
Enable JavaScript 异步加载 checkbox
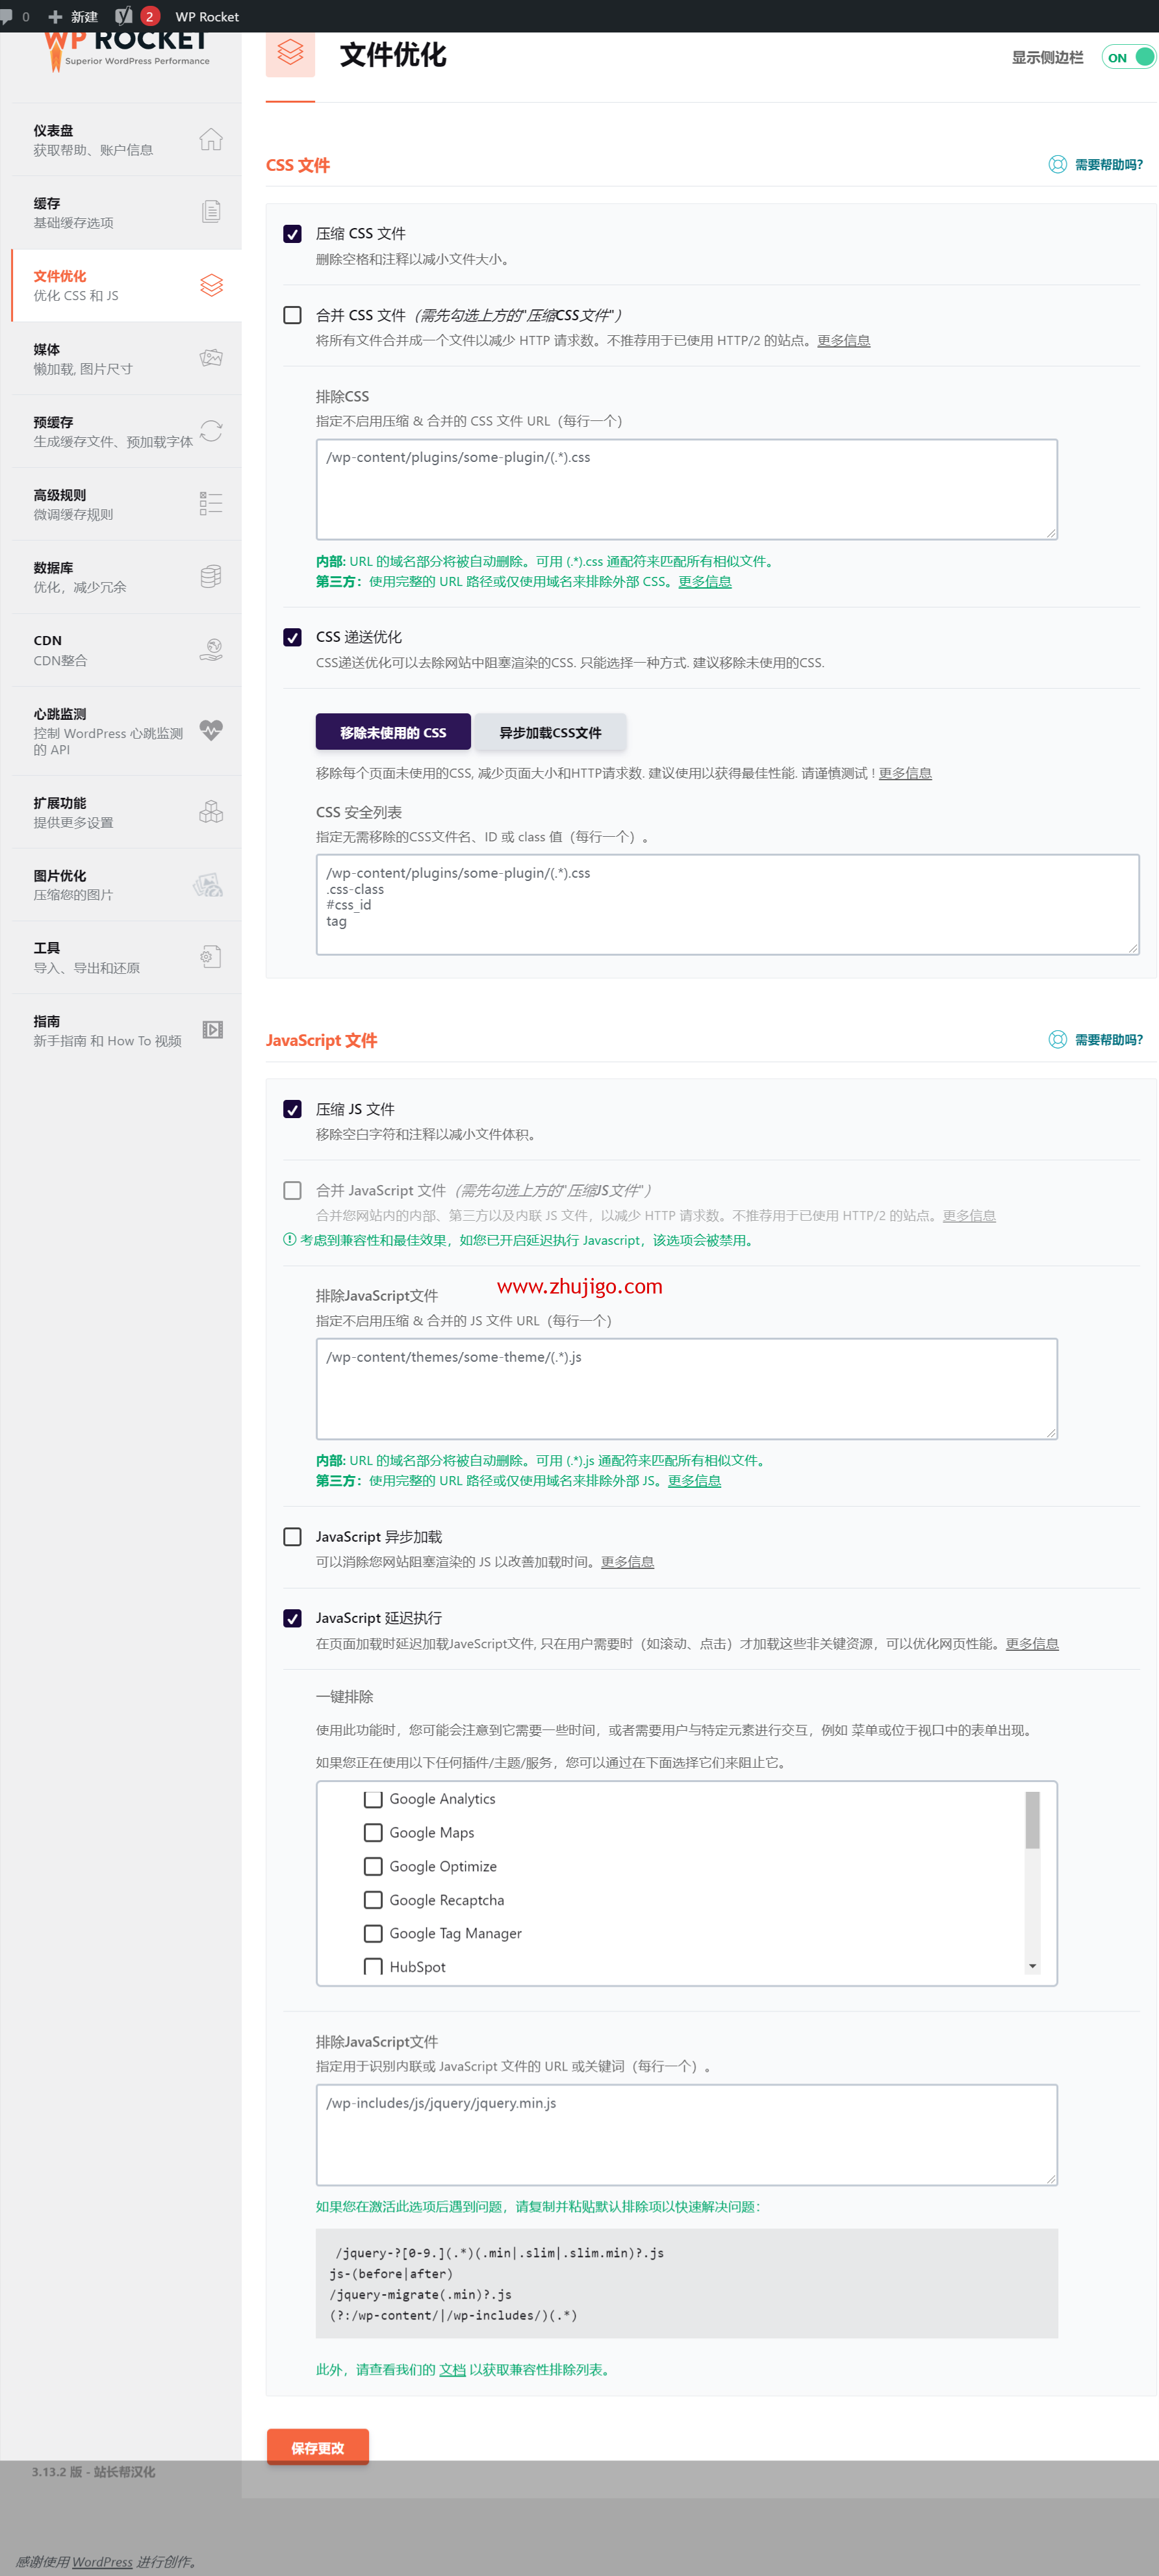click(292, 1537)
